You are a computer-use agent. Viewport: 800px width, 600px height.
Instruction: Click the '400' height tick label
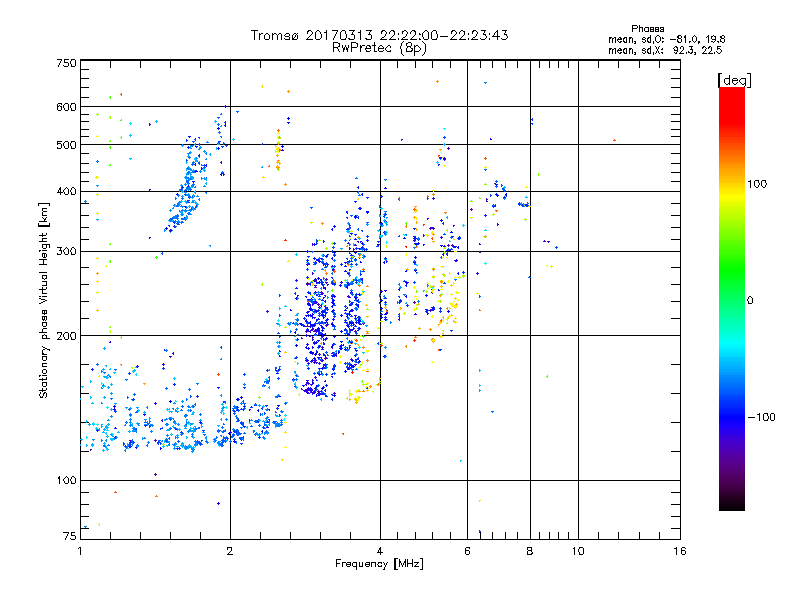tap(67, 192)
